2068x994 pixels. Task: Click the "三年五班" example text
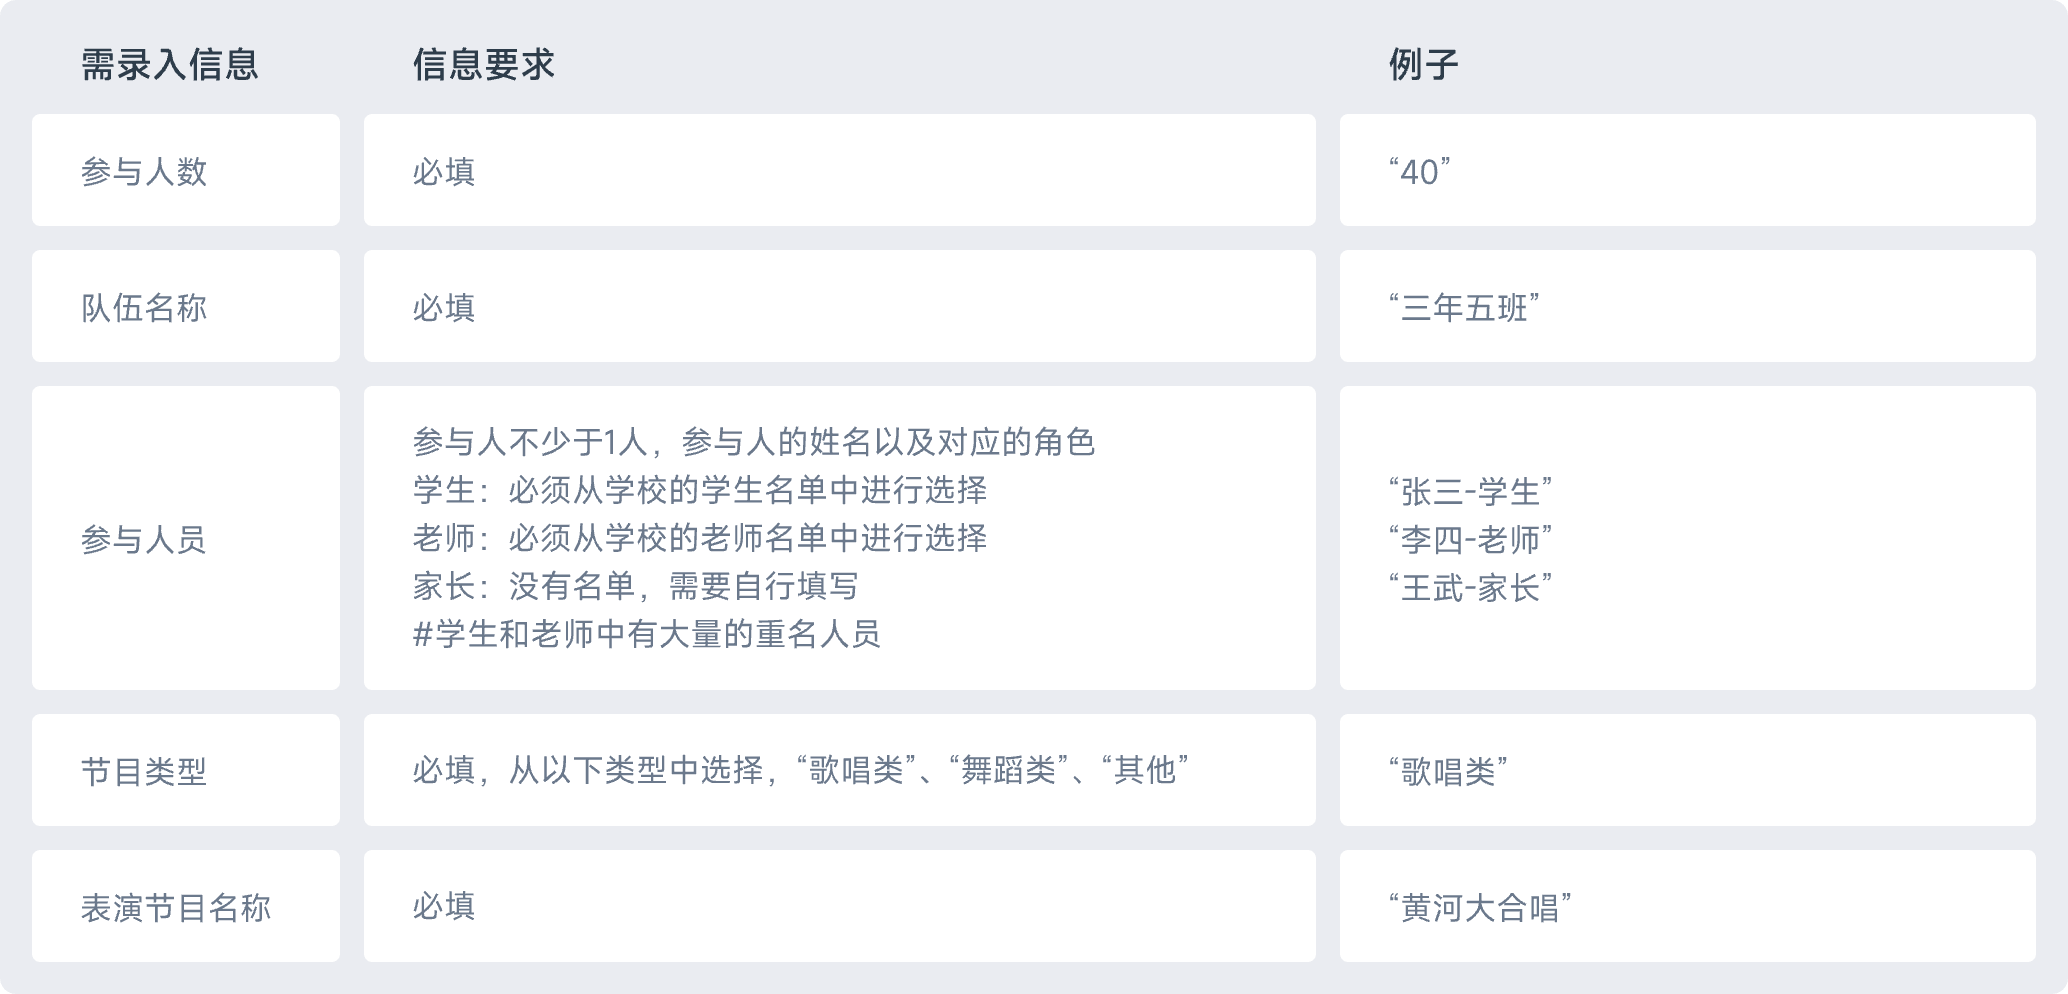pyautogui.click(x=1464, y=308)
